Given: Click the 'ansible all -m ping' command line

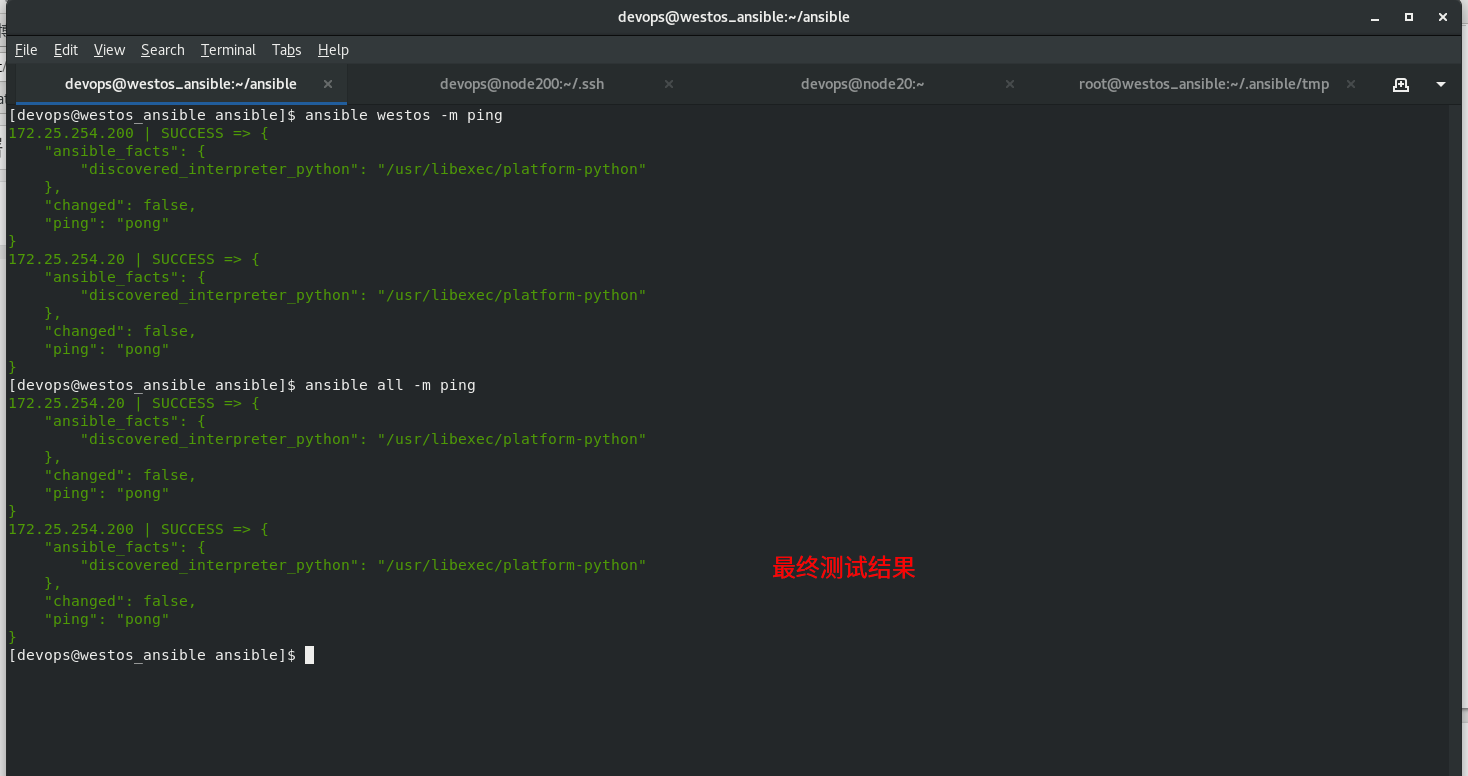Looking at the screenshot, I should click(242, 385).
